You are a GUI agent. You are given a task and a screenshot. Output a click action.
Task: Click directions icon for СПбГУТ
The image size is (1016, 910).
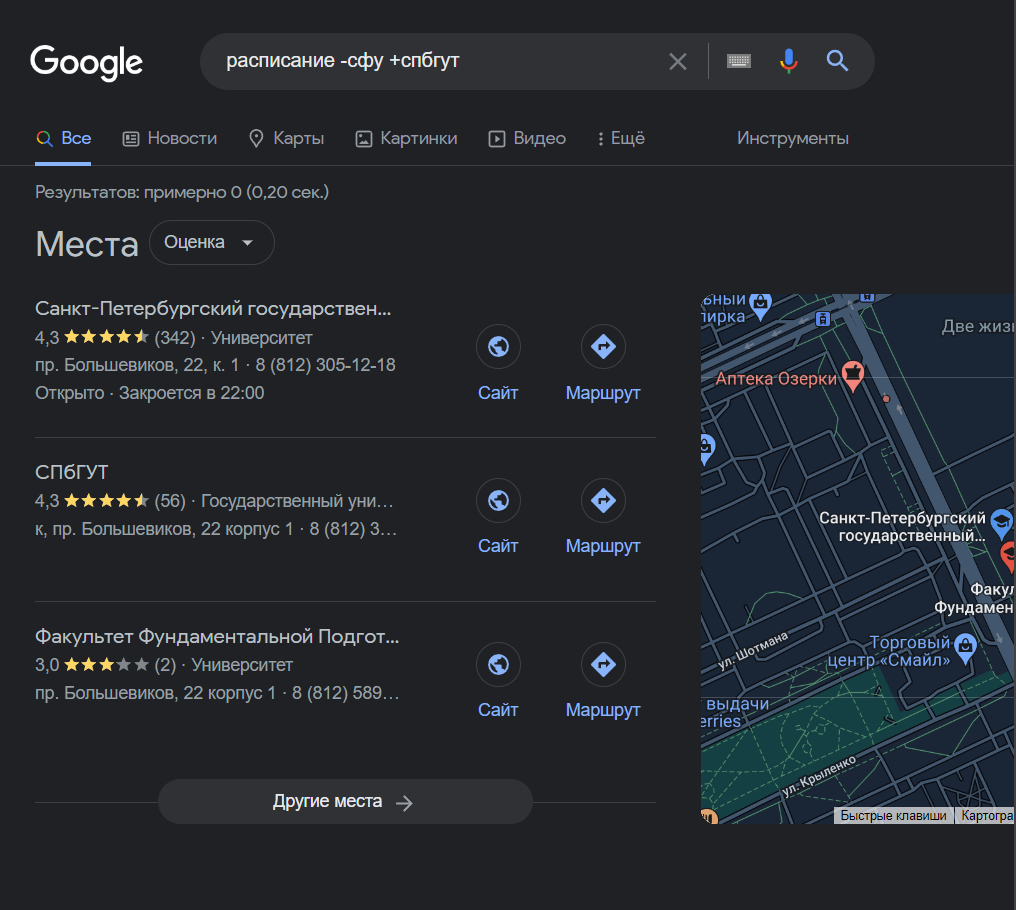[x=603, y=500]
